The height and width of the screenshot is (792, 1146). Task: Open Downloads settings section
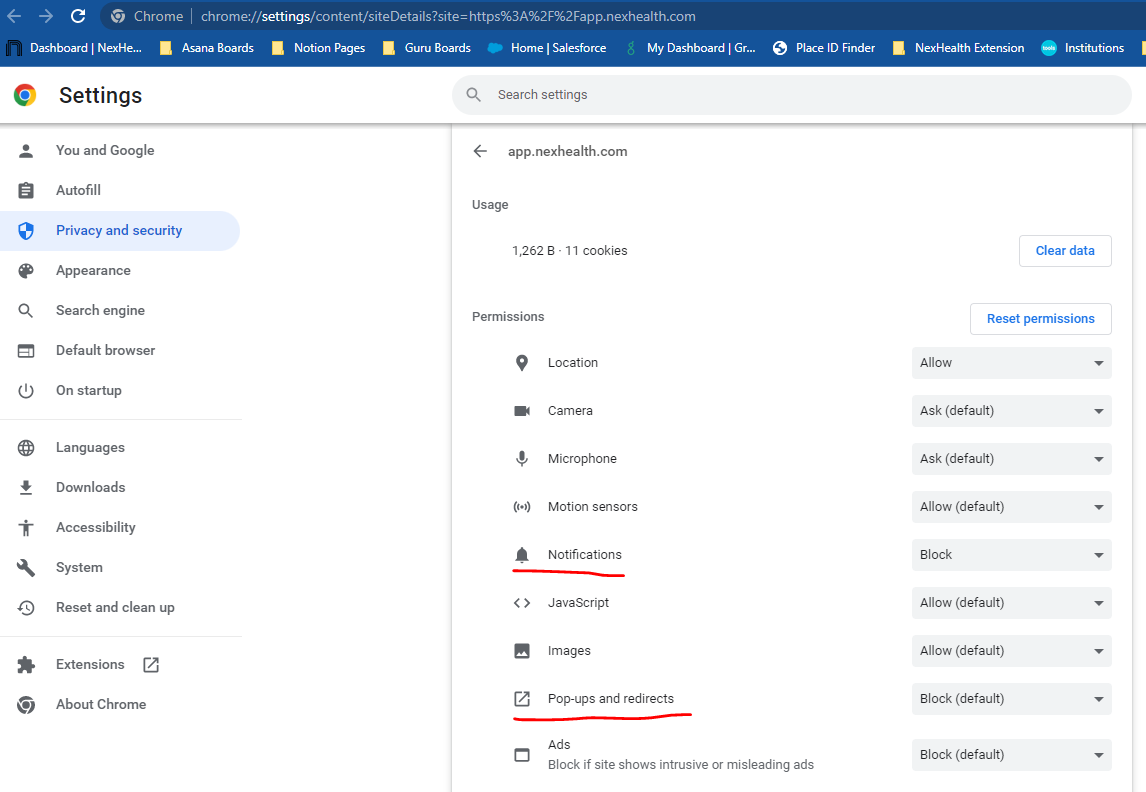pyautogui.click(x=120, y=487)
